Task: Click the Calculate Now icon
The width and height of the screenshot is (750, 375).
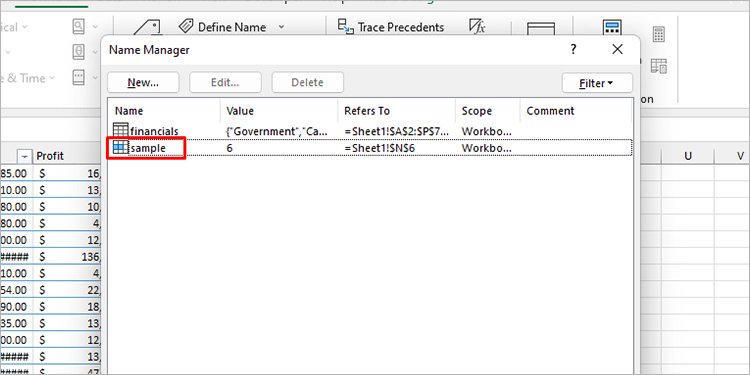Action: (659, 34)
